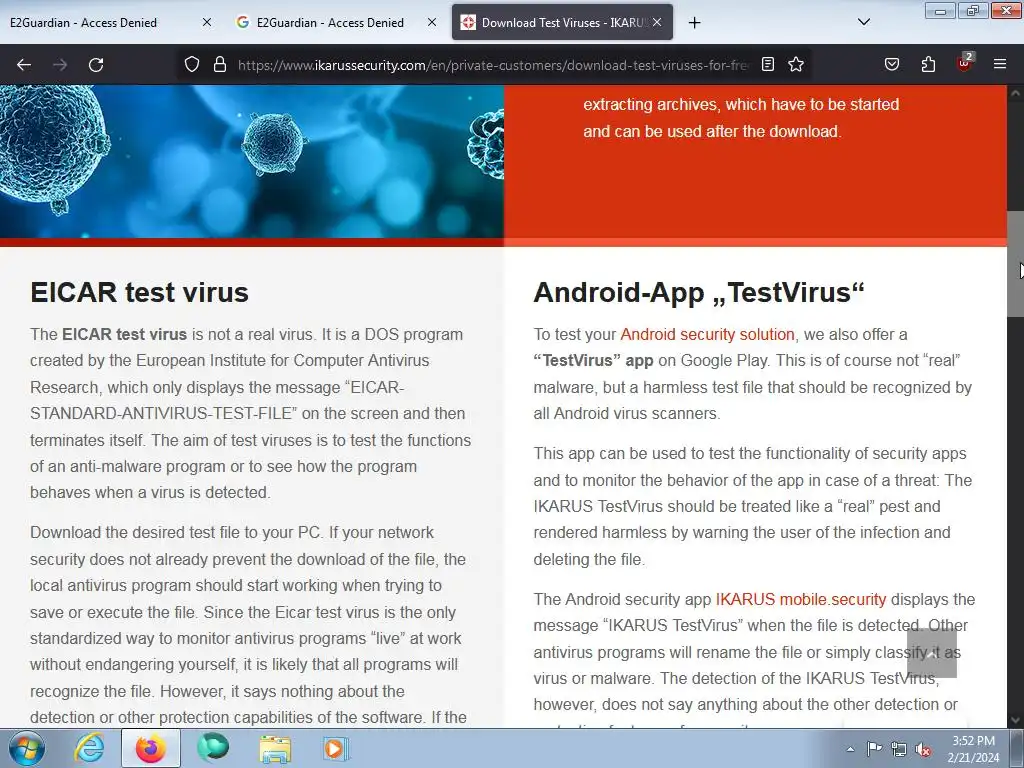Open a new tab
The height and width of the screenshot is (768, 1024).
pyautogui.click(x=694, y=23)
